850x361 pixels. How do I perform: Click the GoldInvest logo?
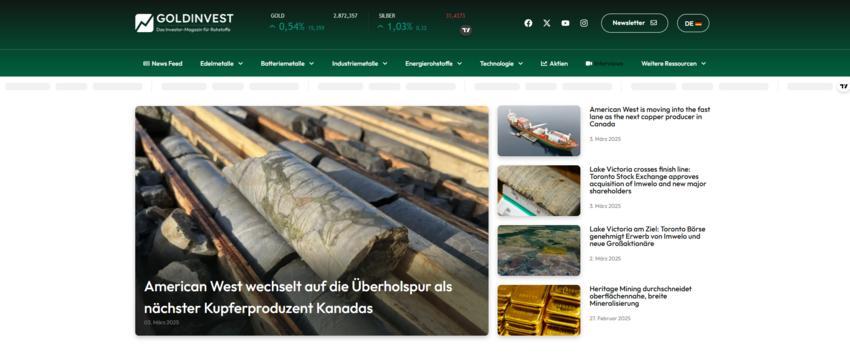coord(184,23)
